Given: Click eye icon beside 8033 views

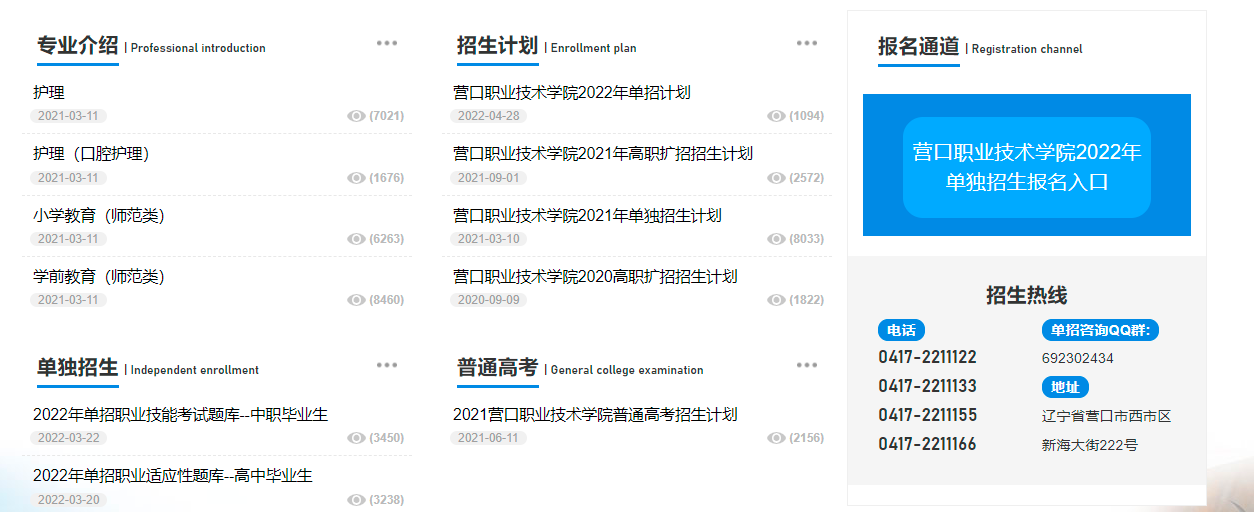Looking at the screenshot, I should pos(776,239).
